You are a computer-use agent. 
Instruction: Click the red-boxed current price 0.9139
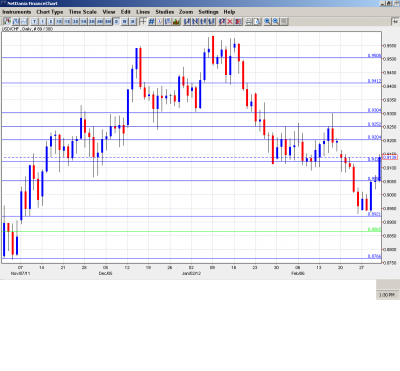tap(390, 157)
